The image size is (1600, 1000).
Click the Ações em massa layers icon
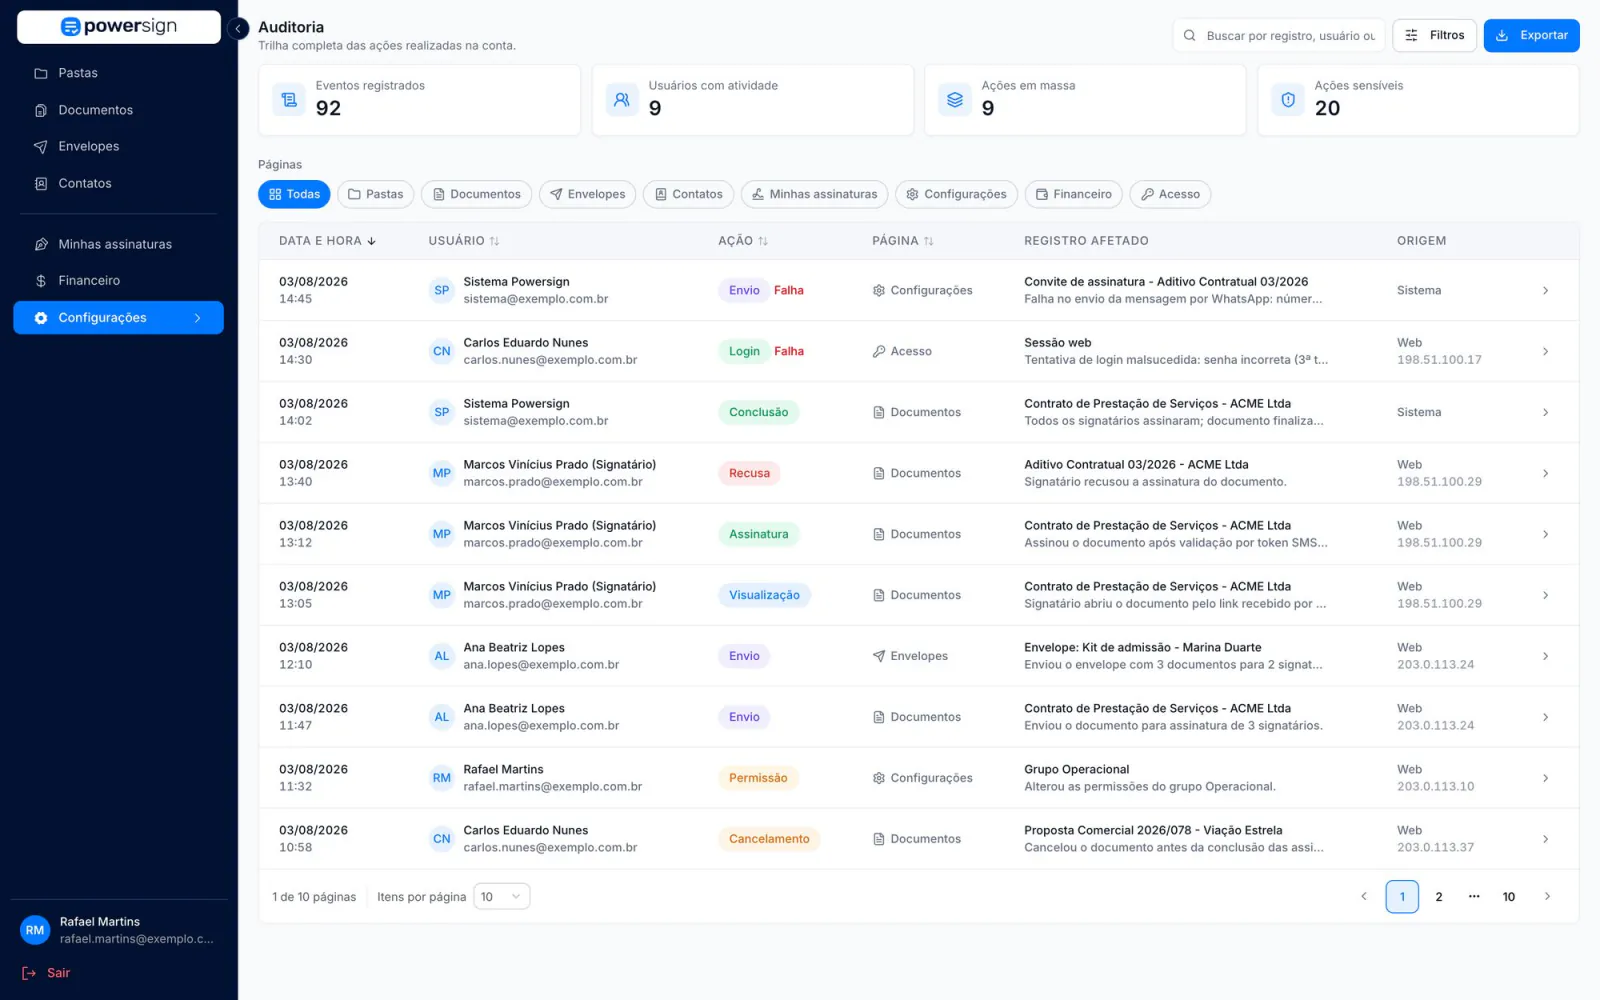coord(955,99)
